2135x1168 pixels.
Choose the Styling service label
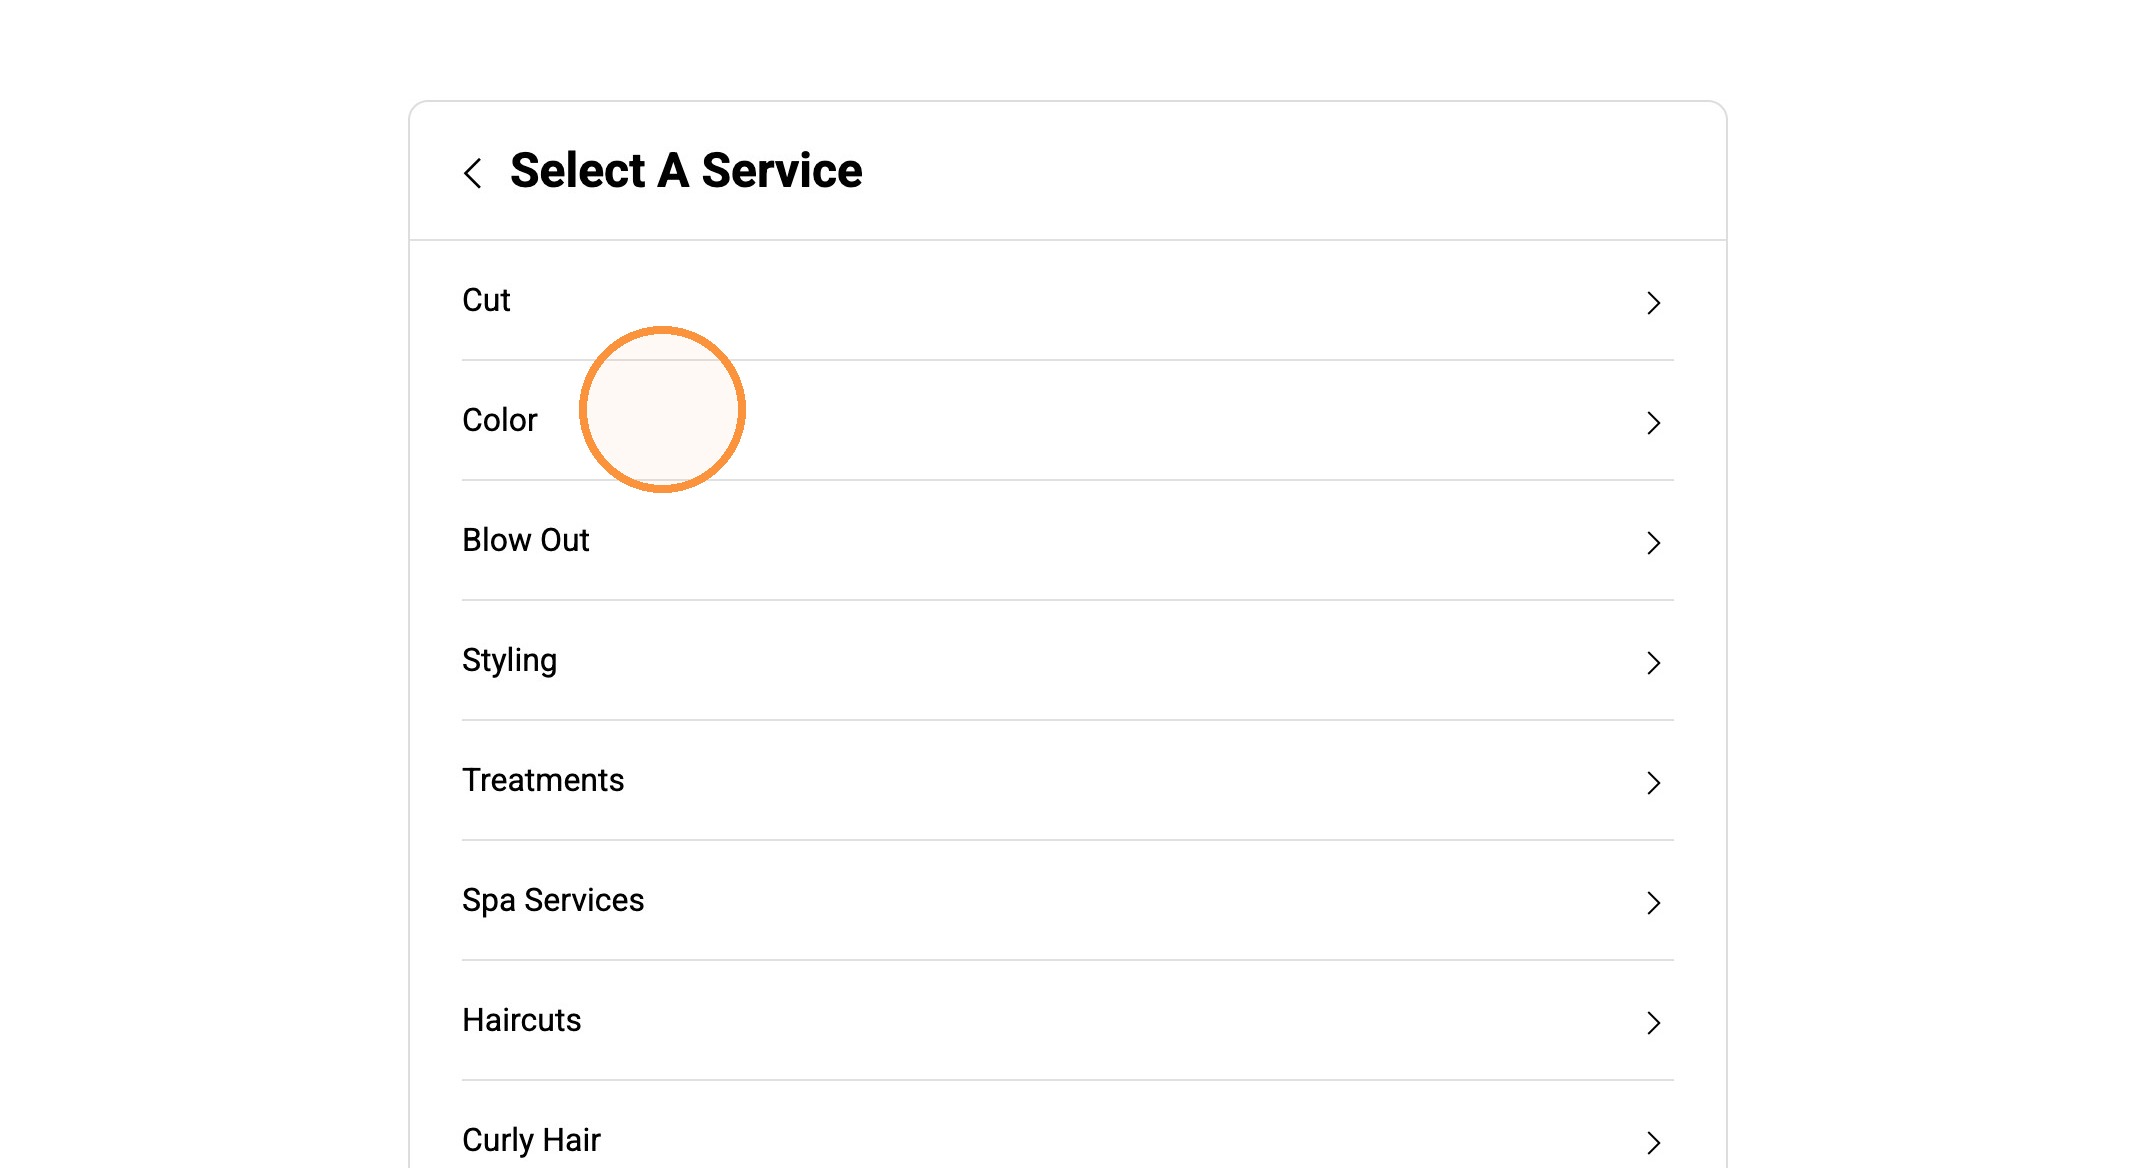coord(509,661)
